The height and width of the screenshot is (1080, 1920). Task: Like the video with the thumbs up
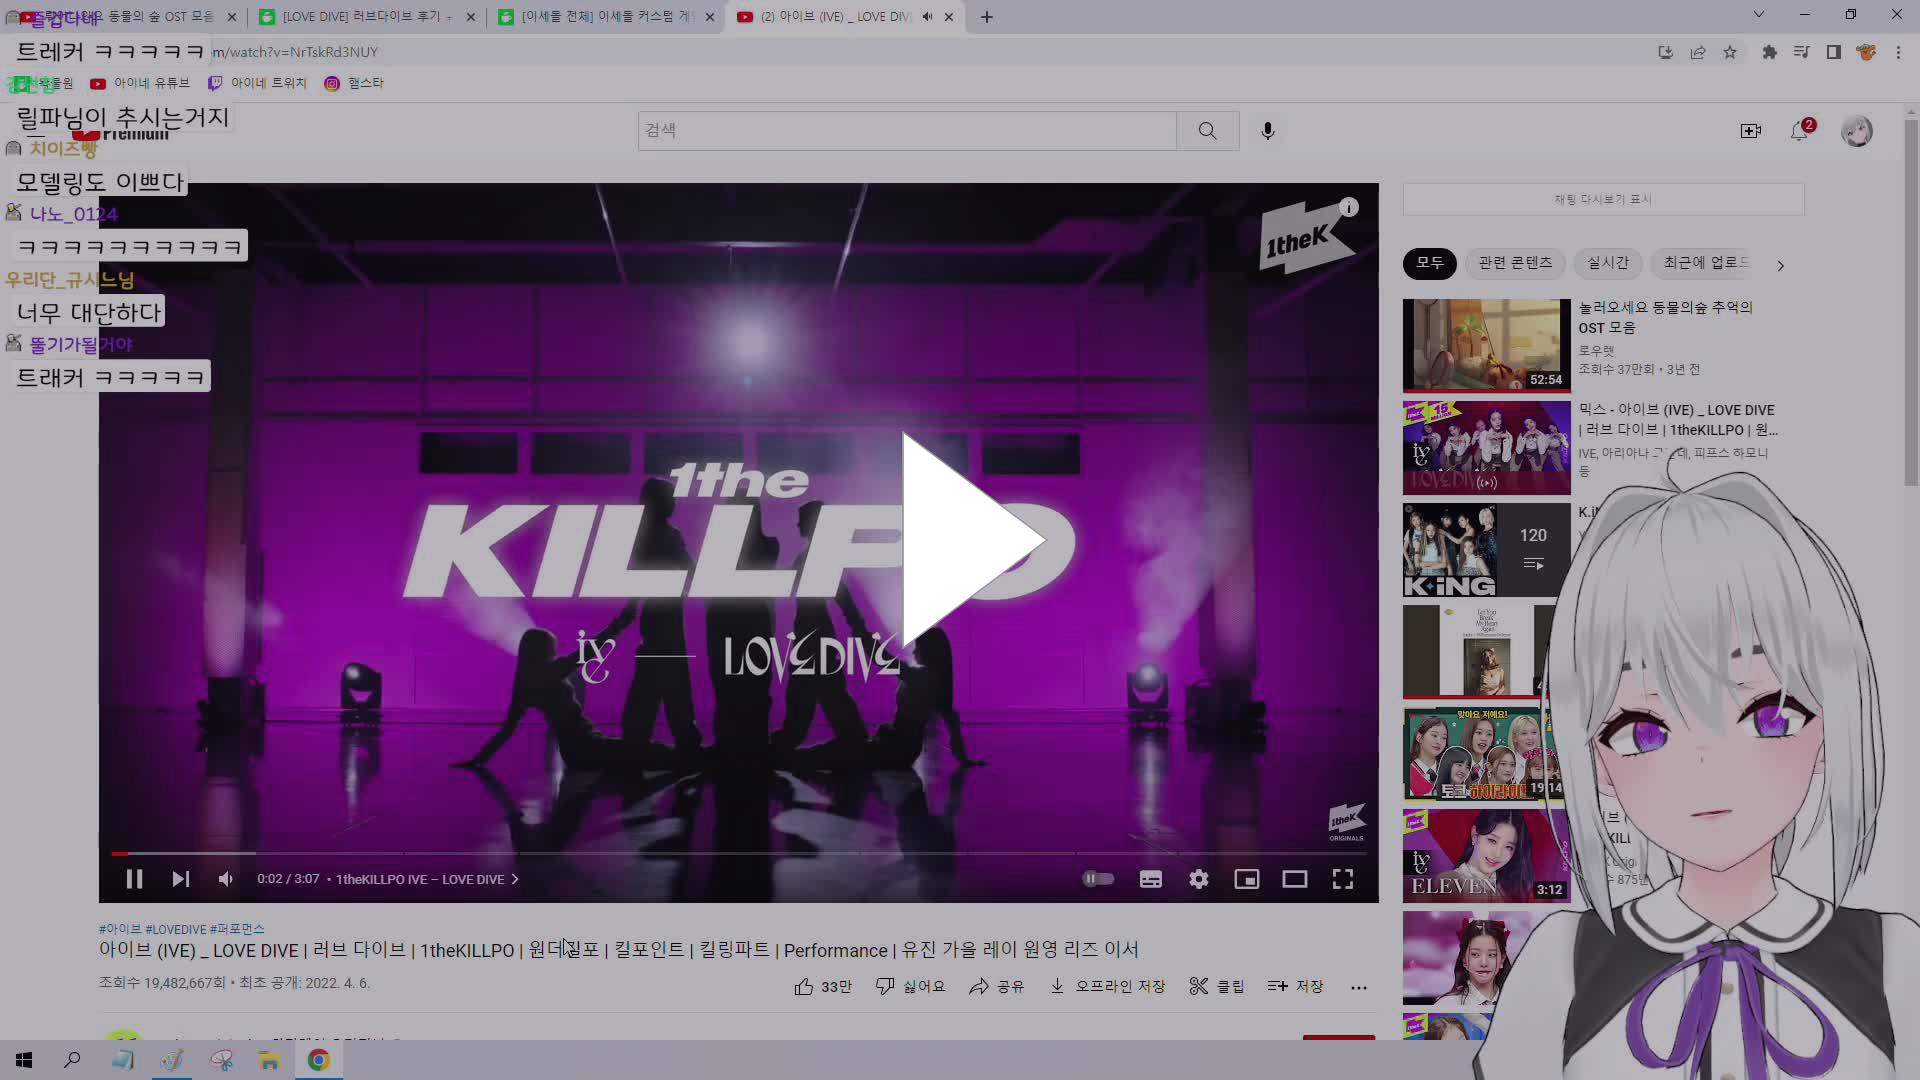tap(803, 986)
